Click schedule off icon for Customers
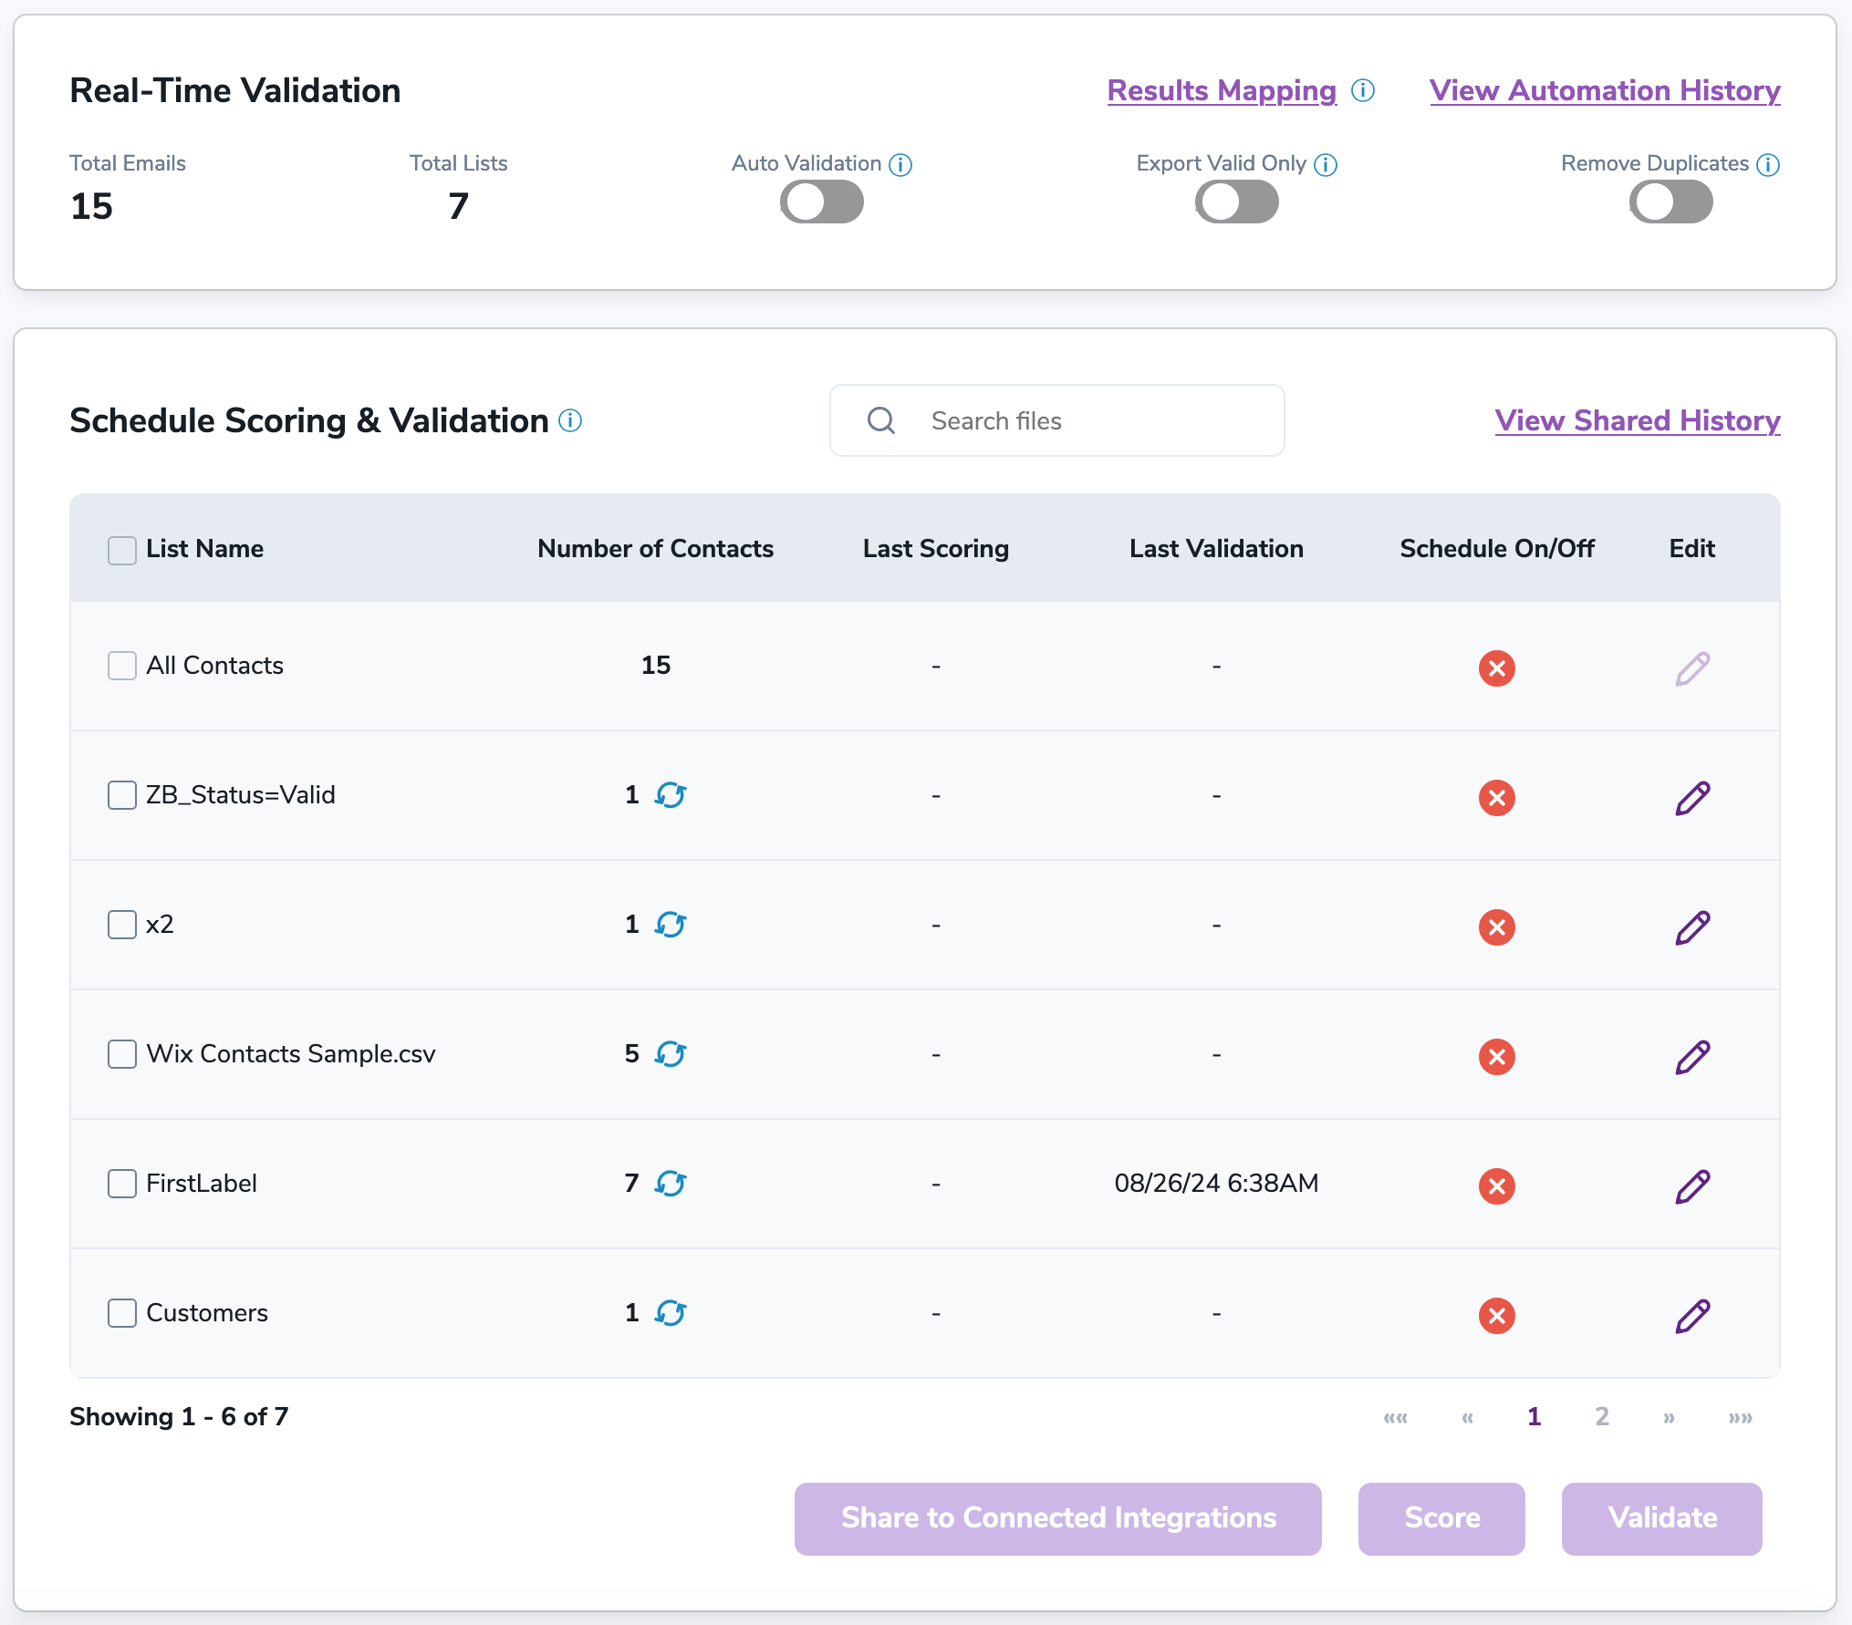The height and width of the screenshot is (1625, 1852). click(x=1496, y=1316)
